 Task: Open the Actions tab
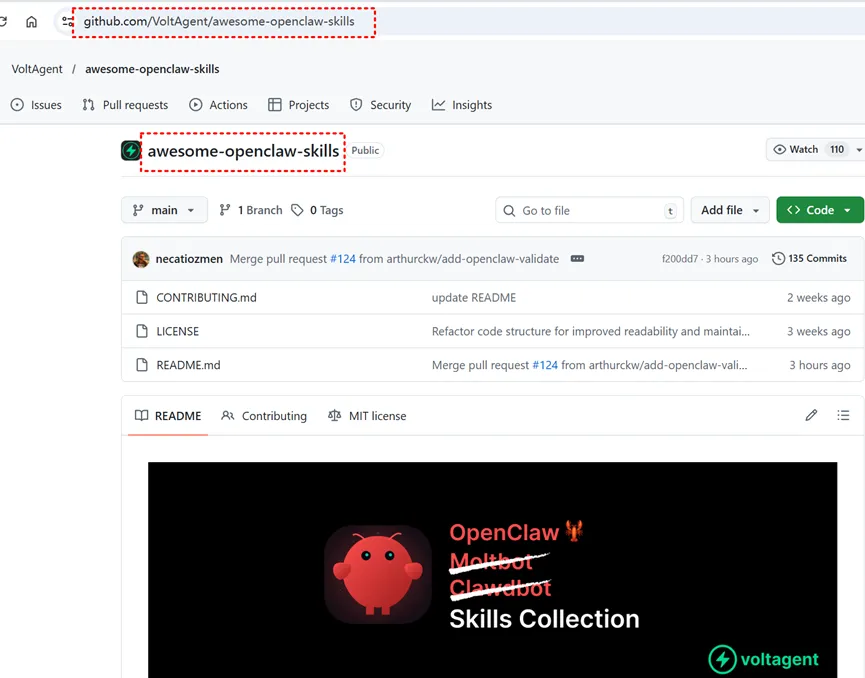pyautogui.click(x=218, y=105)
